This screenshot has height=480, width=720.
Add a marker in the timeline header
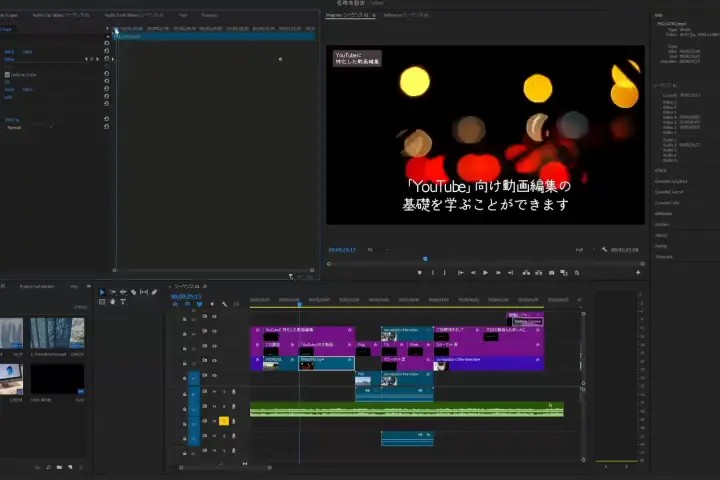(212, 304)
